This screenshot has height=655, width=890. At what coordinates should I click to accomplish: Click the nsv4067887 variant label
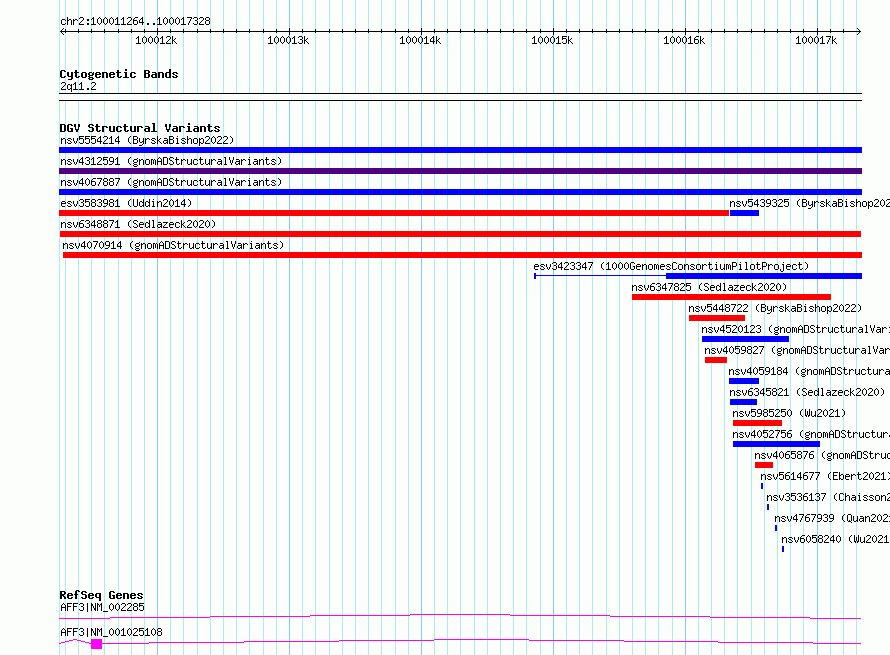(x=171, y=182)
